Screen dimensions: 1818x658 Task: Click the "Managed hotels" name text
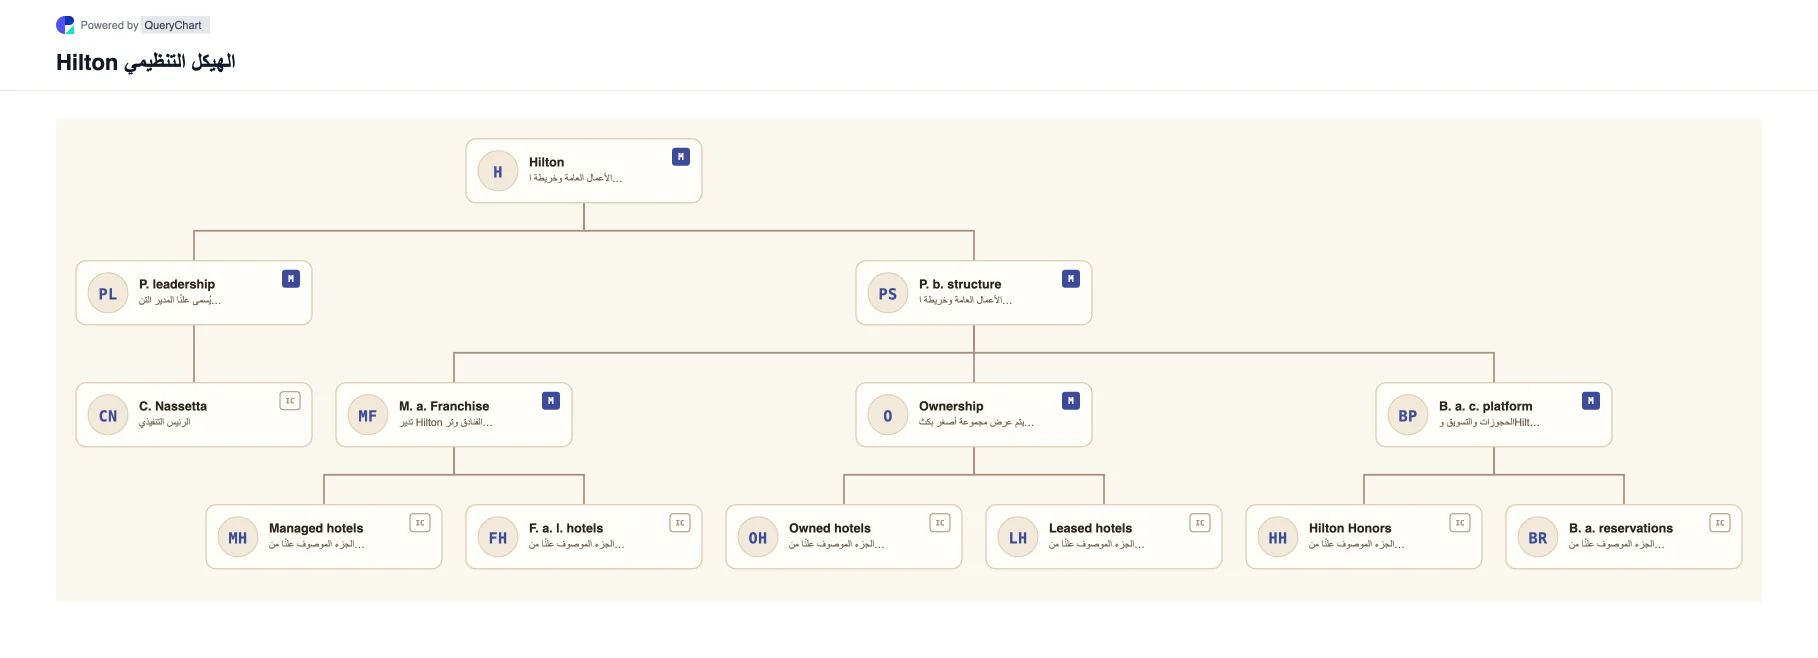[x=316, y=528]
